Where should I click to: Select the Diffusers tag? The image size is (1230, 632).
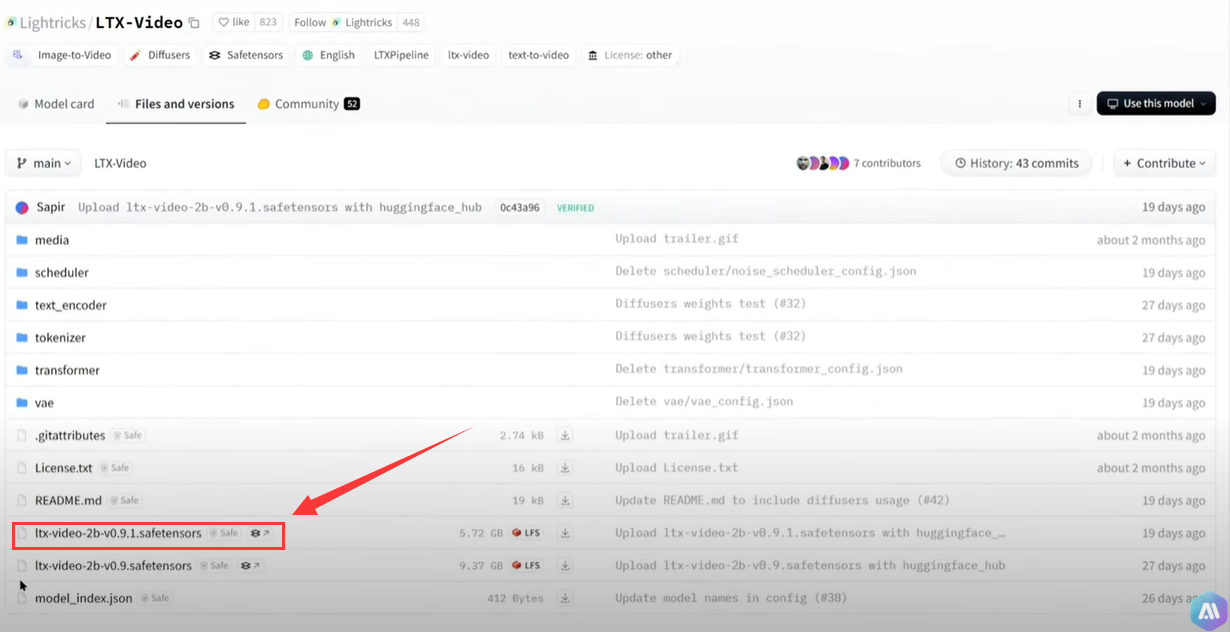160,55
